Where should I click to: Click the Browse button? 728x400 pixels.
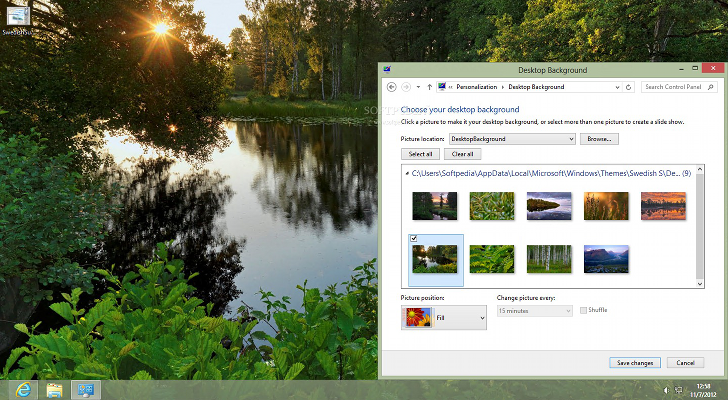point(599,139)
